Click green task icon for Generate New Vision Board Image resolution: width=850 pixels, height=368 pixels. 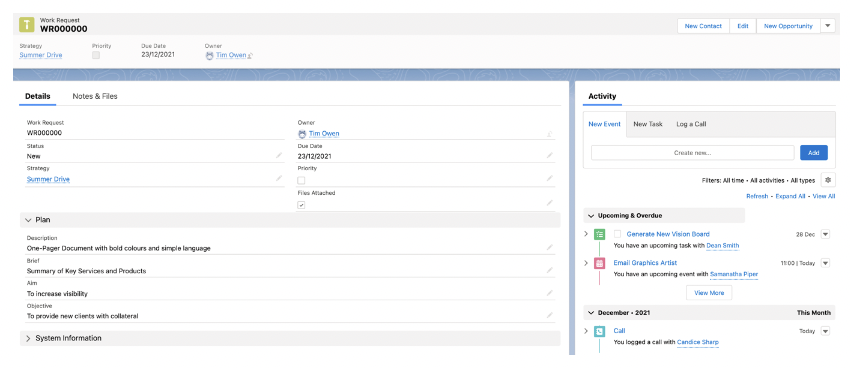coord(600,234)
